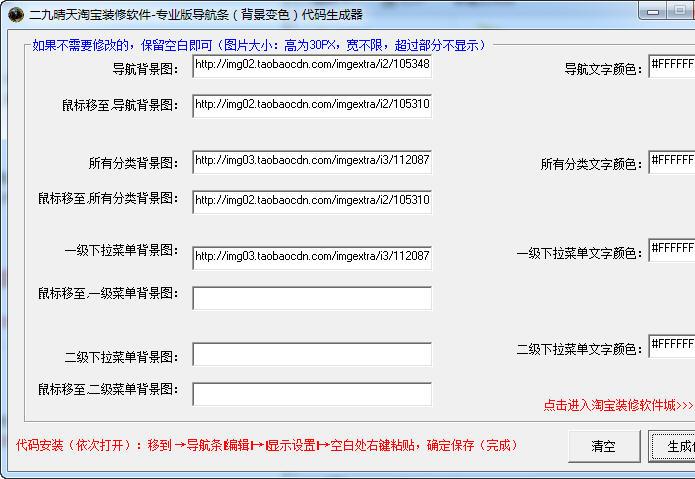Click the app icon in title bar

pyautogui.click(x=16, y=15)
